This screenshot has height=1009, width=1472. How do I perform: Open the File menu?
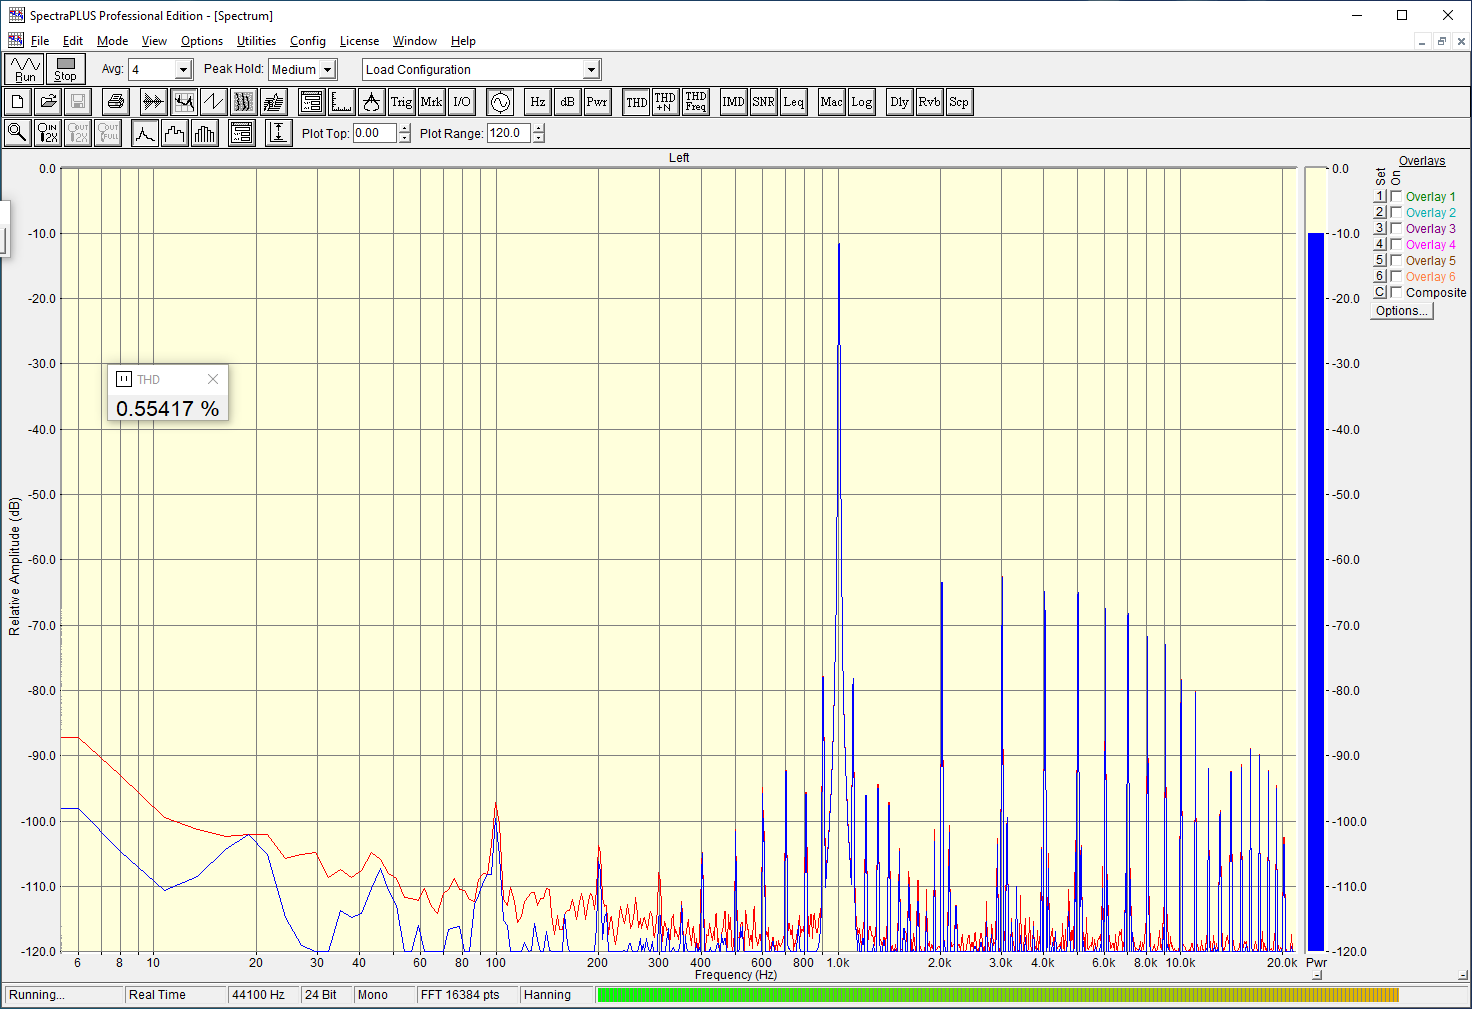[x=40, y=41]
